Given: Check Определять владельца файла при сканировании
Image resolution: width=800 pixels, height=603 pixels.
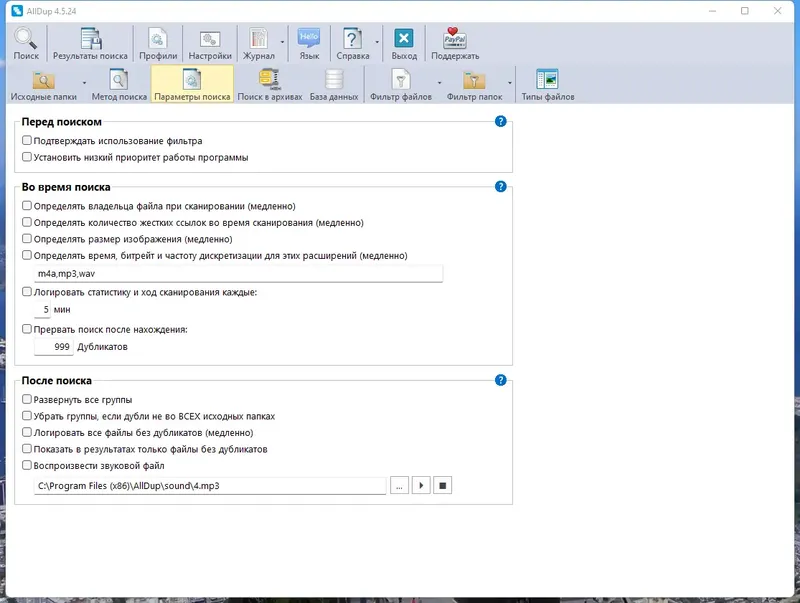Looking at the screenshot, I should [27, 206].
